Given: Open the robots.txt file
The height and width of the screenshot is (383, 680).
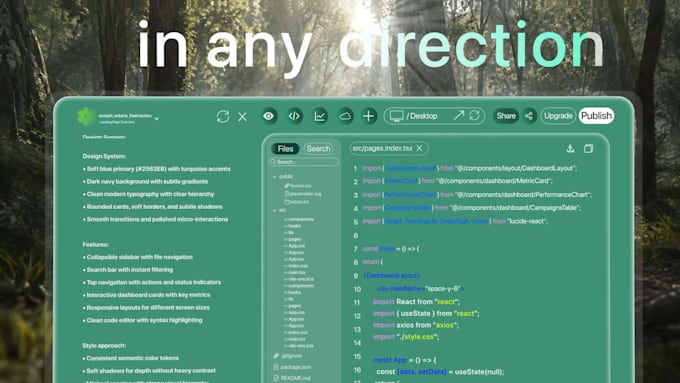Looking at the screenshot, I should click(297, 202).
